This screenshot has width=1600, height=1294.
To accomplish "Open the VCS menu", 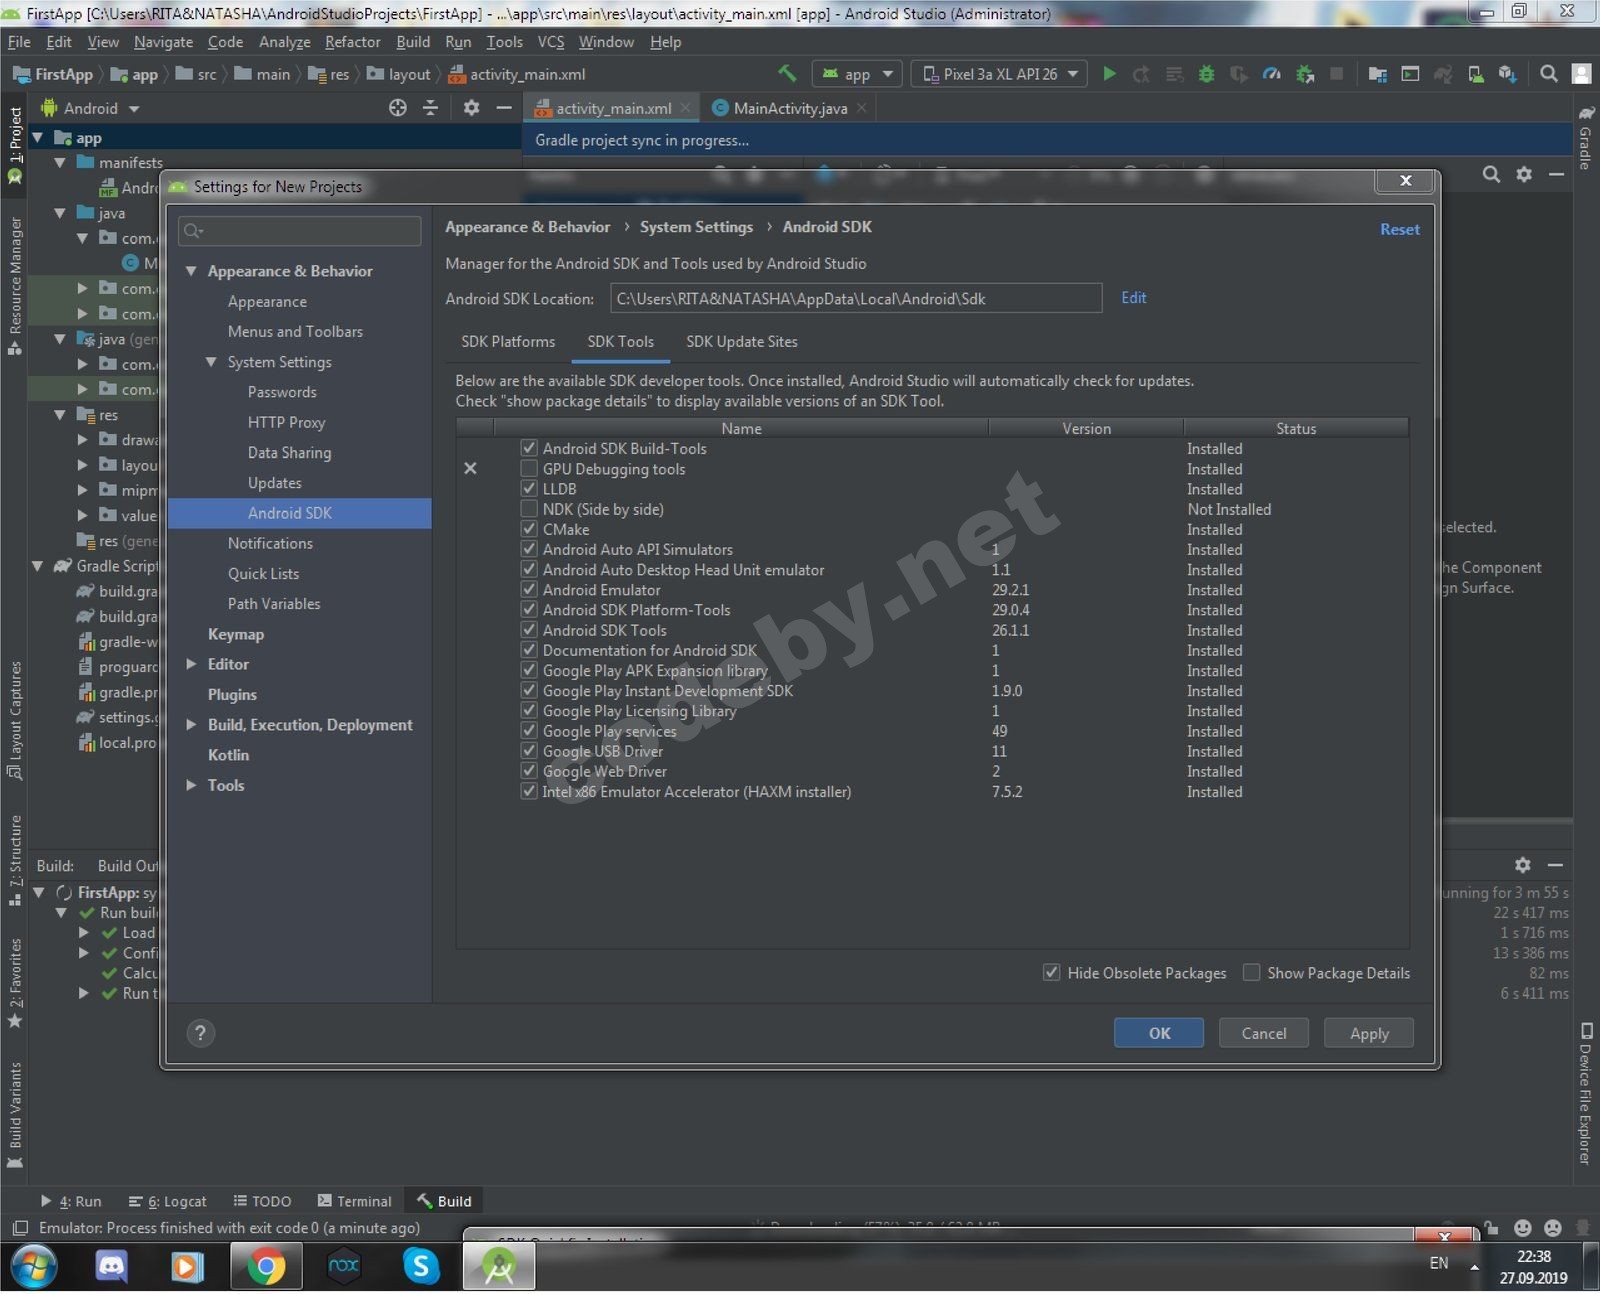I will coord(551,42).
